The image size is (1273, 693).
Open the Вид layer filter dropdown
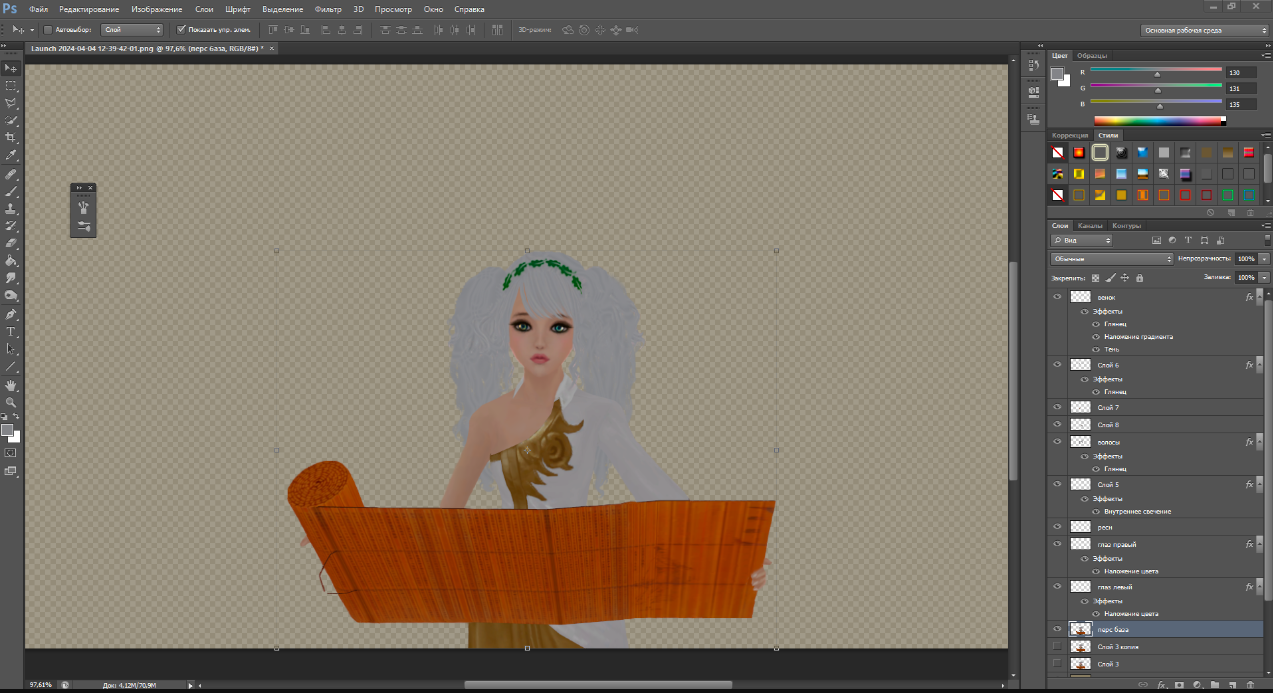(x=1082, y=241)
